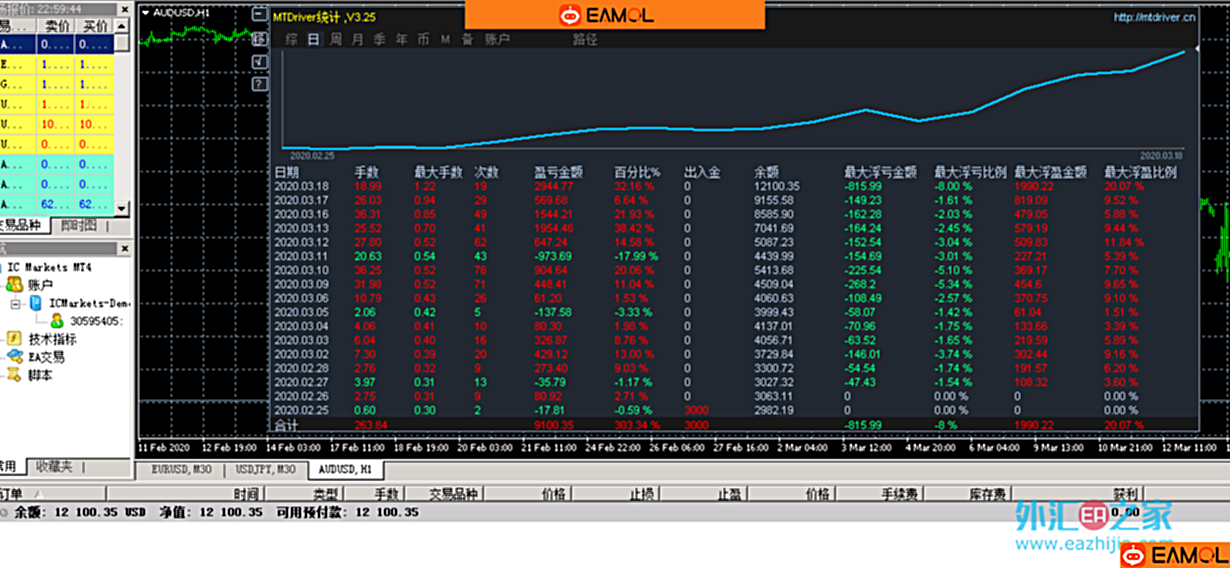Click the 库存费 swap column header
Image resolution: width=1230 pixels, height=568 pixels.
pyautogui.click(x=989, y=494)
